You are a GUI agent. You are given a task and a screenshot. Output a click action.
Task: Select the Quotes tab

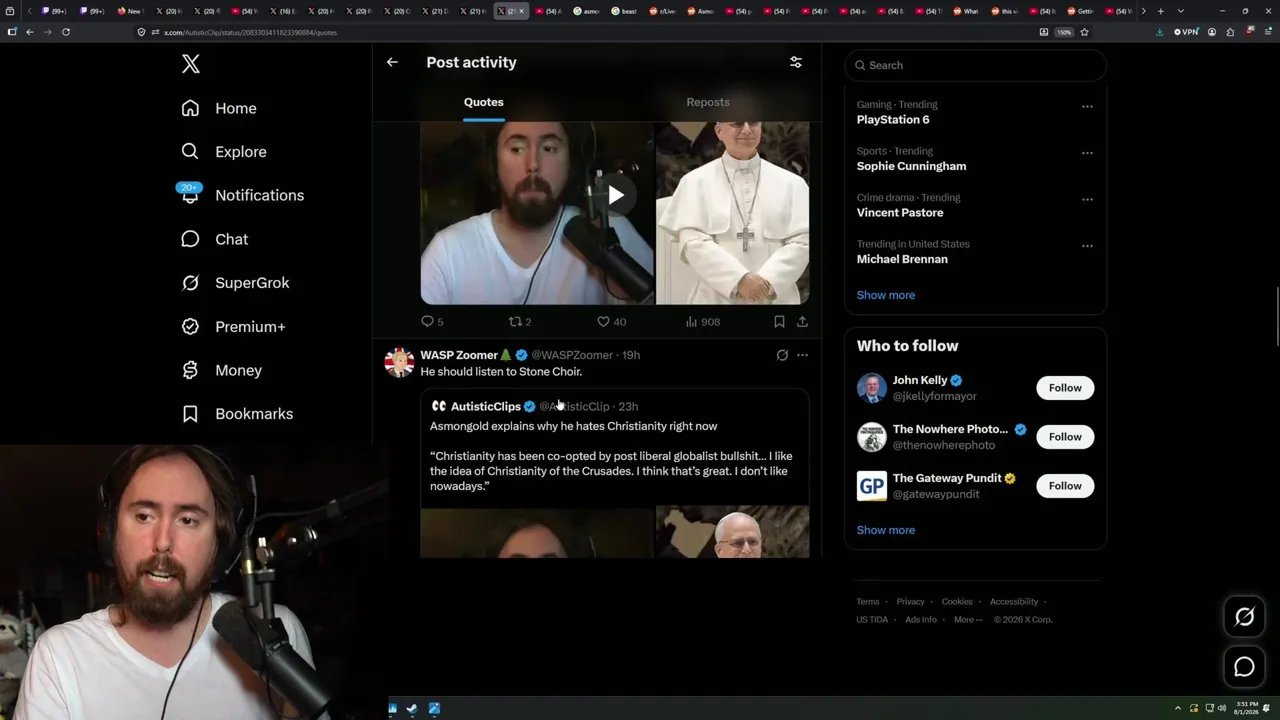tap(484, 102)
